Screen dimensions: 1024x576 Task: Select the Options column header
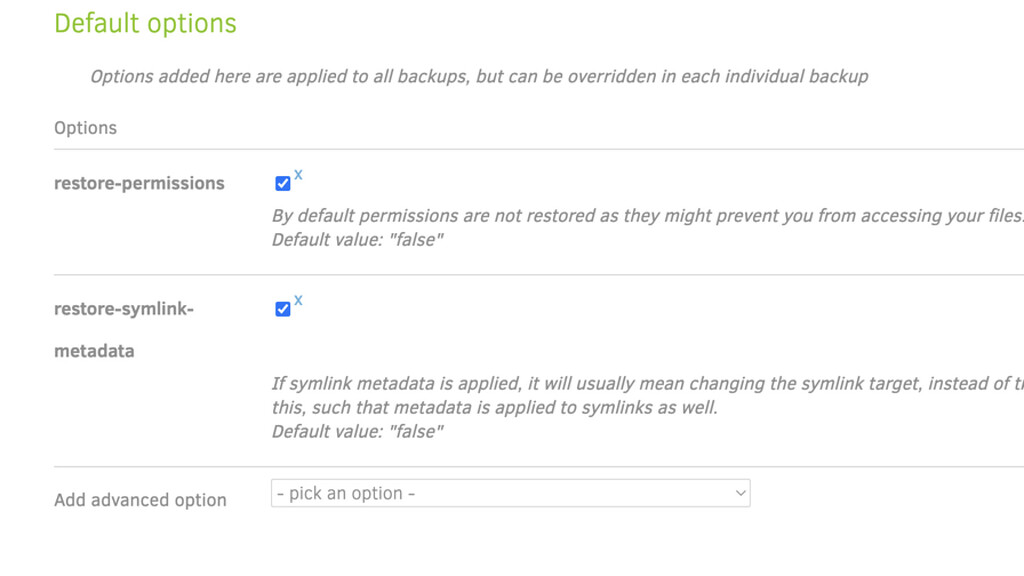(x=86, y=127)
